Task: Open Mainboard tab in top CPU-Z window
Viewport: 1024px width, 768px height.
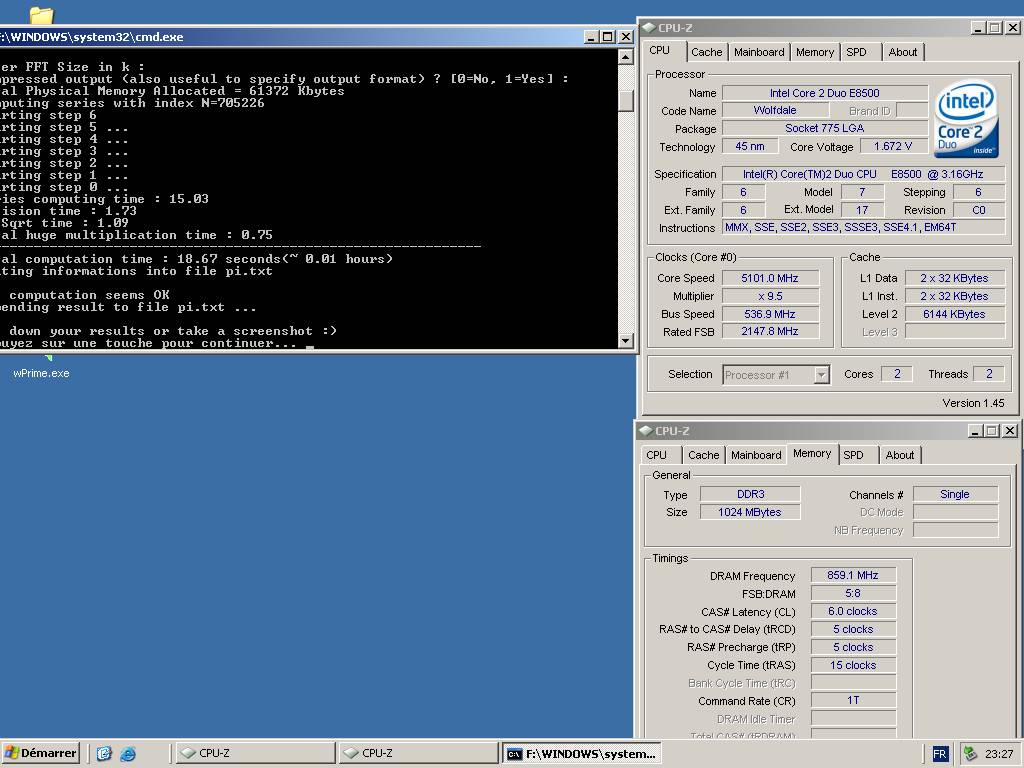Action: pyautogui.click(x=759, y=52)
